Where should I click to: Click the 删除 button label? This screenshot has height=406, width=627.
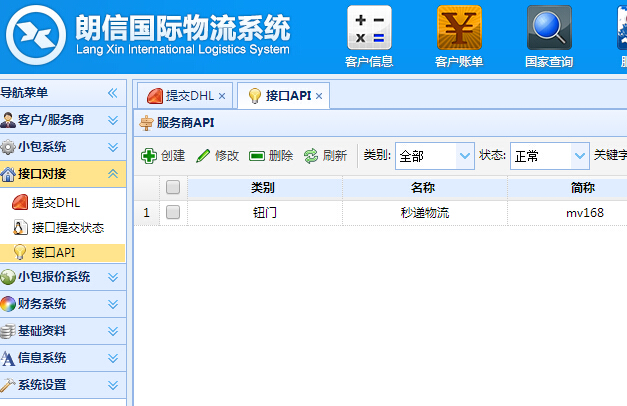click(281, 156)
